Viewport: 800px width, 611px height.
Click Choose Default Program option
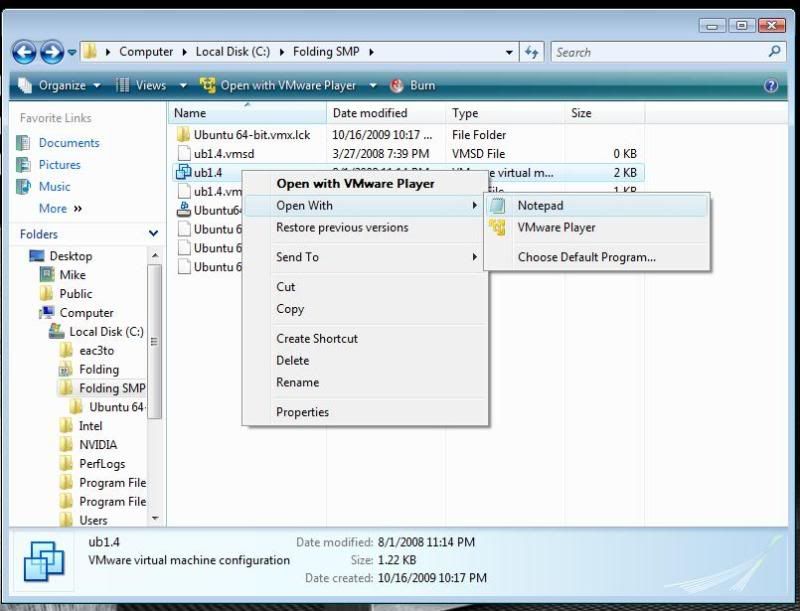point(586,257)
